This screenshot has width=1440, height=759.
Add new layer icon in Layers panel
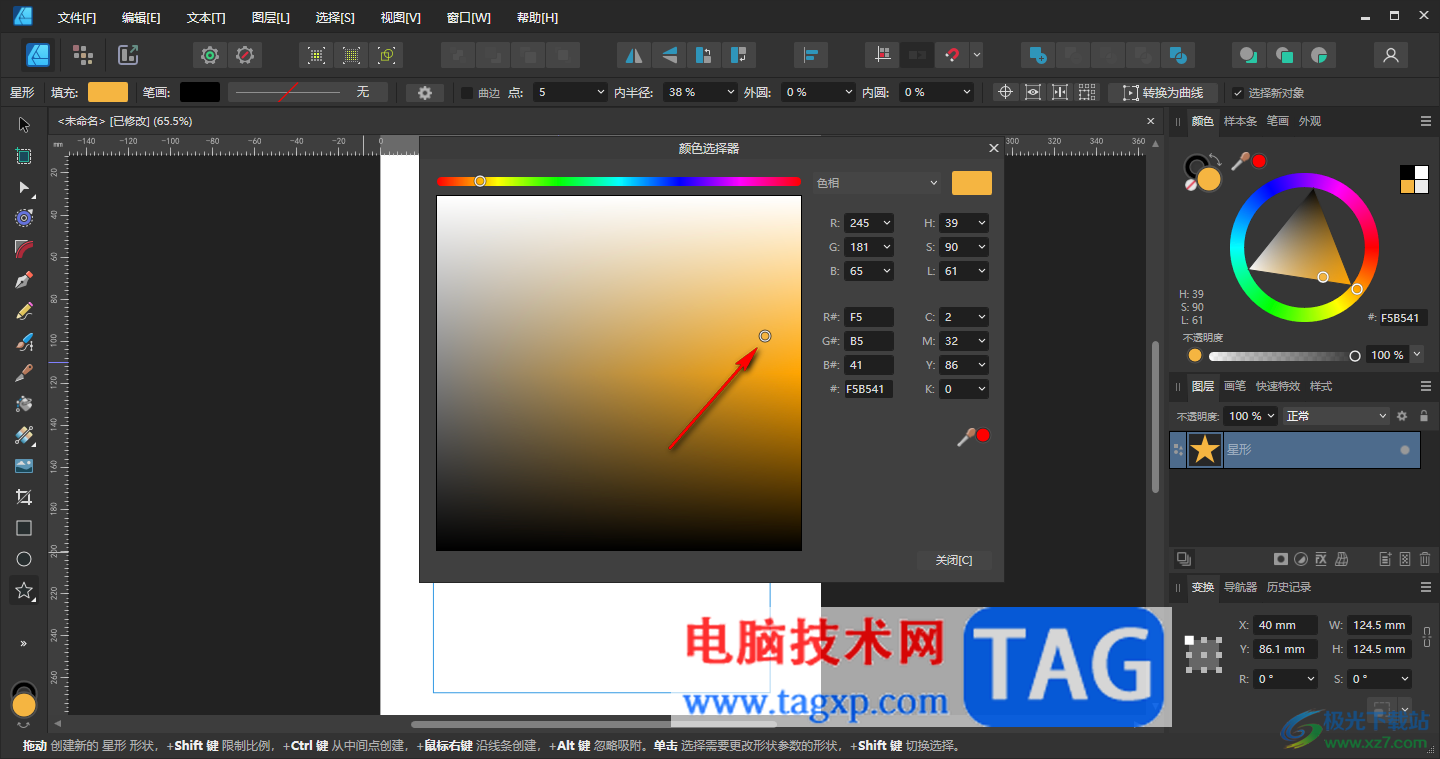tap(1385, 559)
